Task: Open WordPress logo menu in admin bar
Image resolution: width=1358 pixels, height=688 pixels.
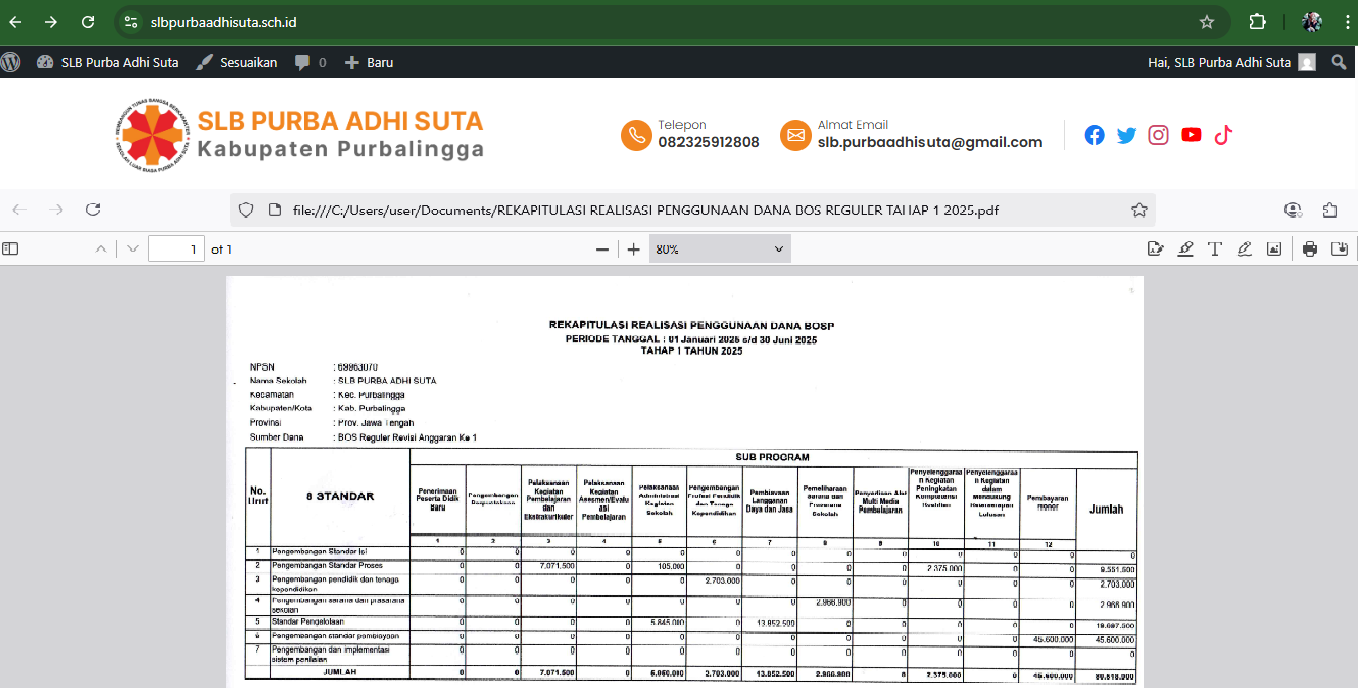Action: 11,62
